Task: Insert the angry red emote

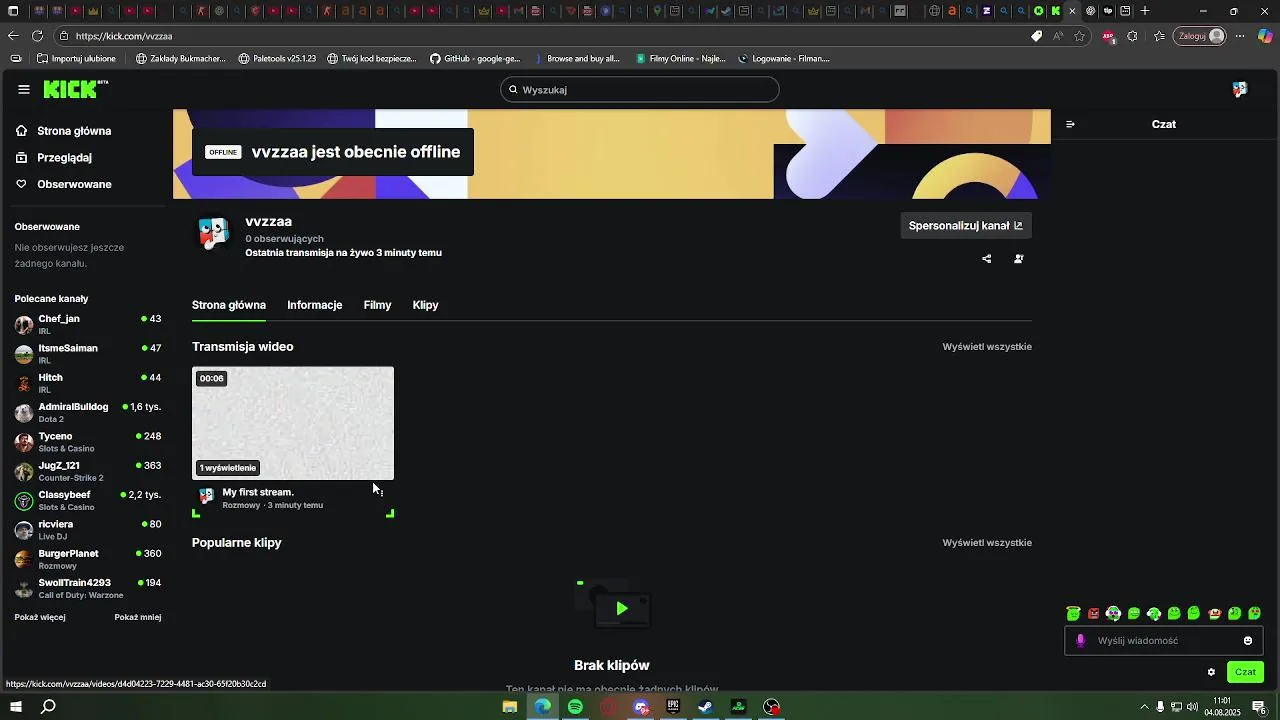Action: (x=1094, y=613)
